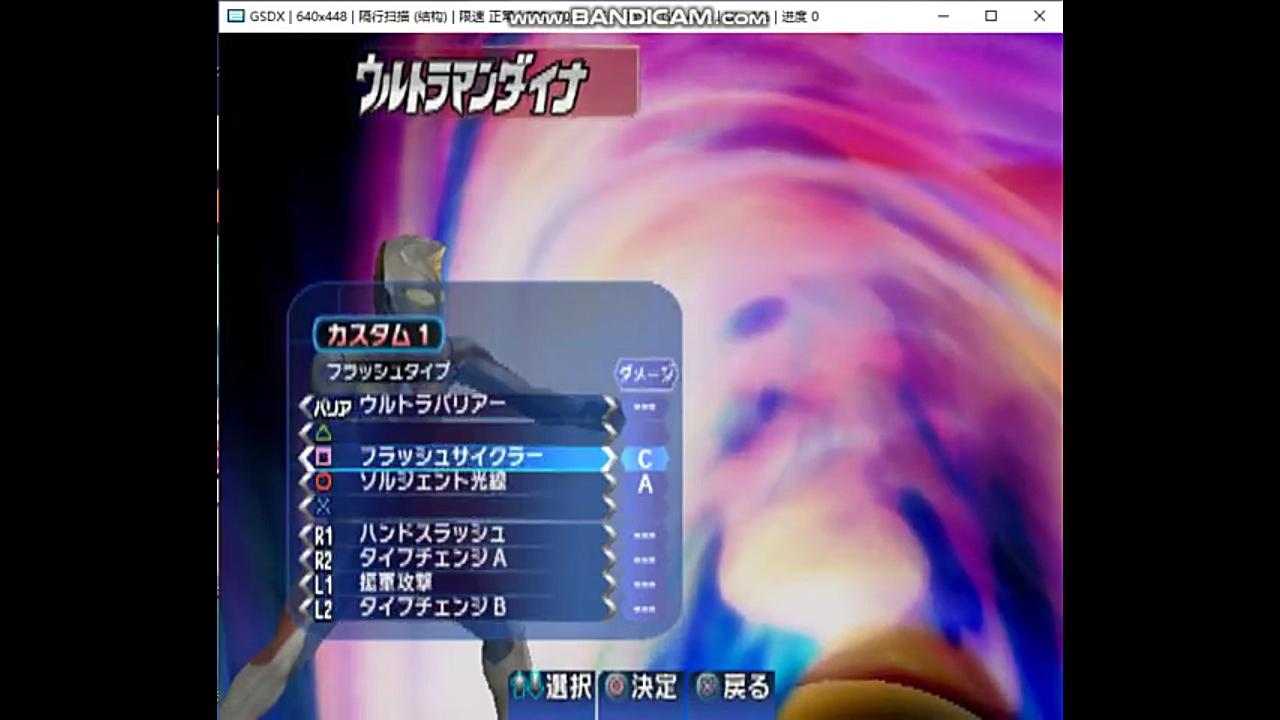Select the ソルジェント光線 move name

point(433,482)
